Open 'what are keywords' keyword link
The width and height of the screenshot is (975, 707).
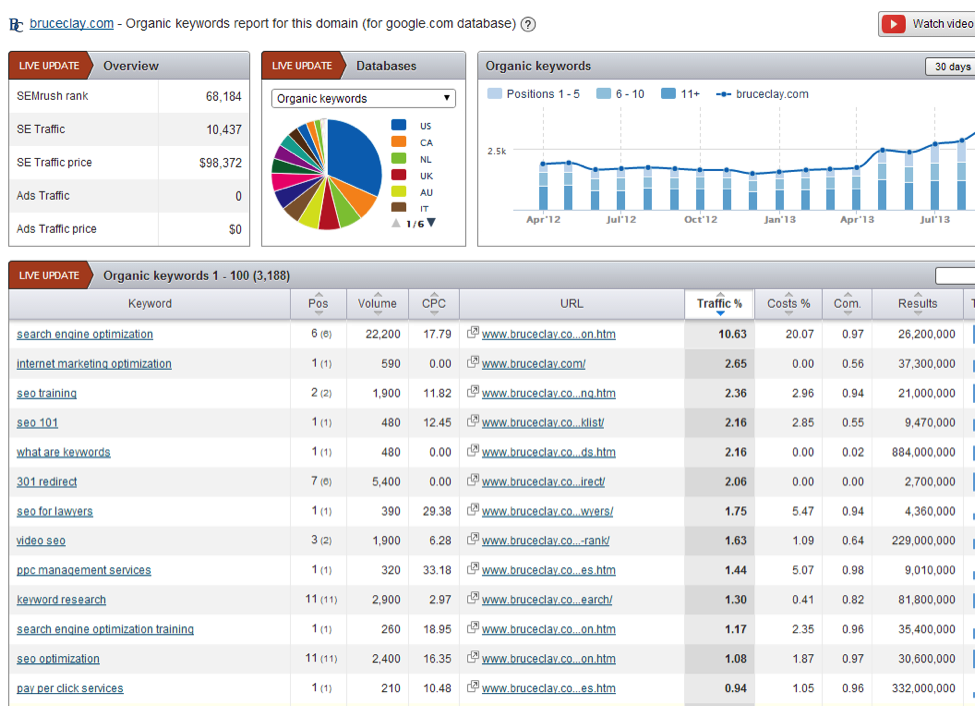coord(63,452)
